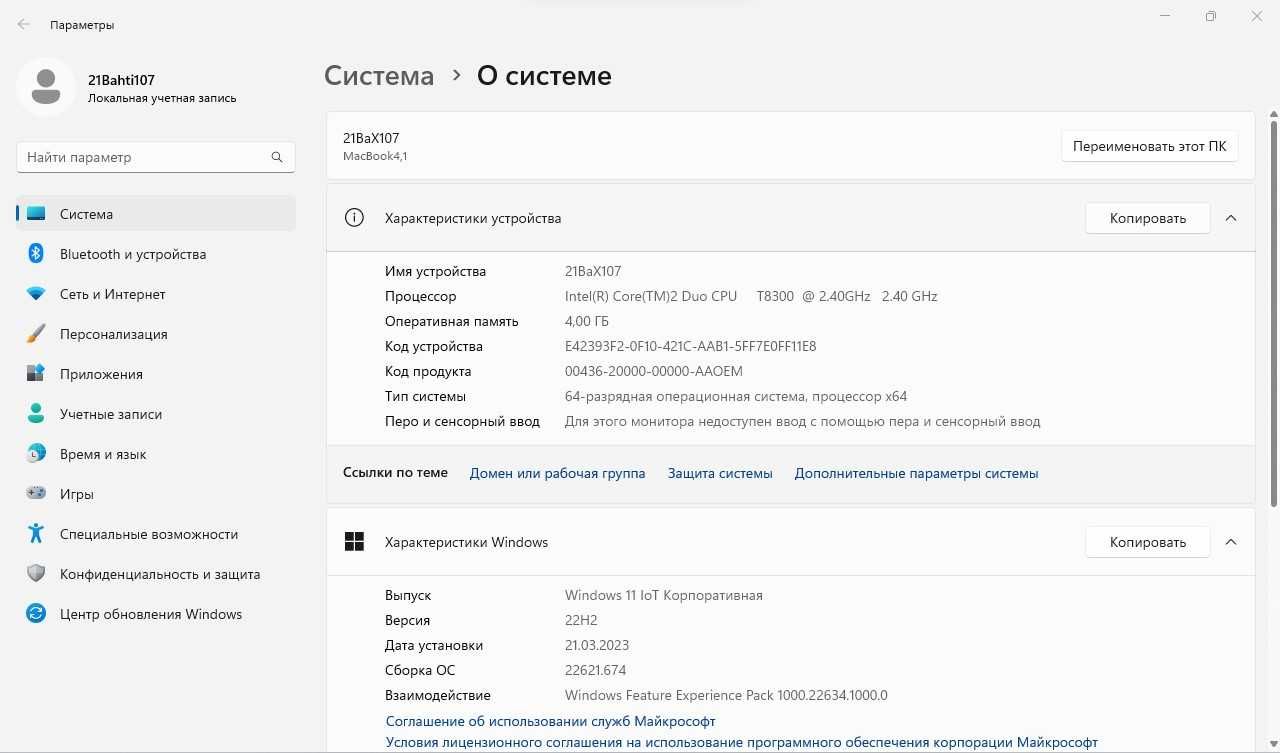Open Защита системы link

[x=720, y=473]
